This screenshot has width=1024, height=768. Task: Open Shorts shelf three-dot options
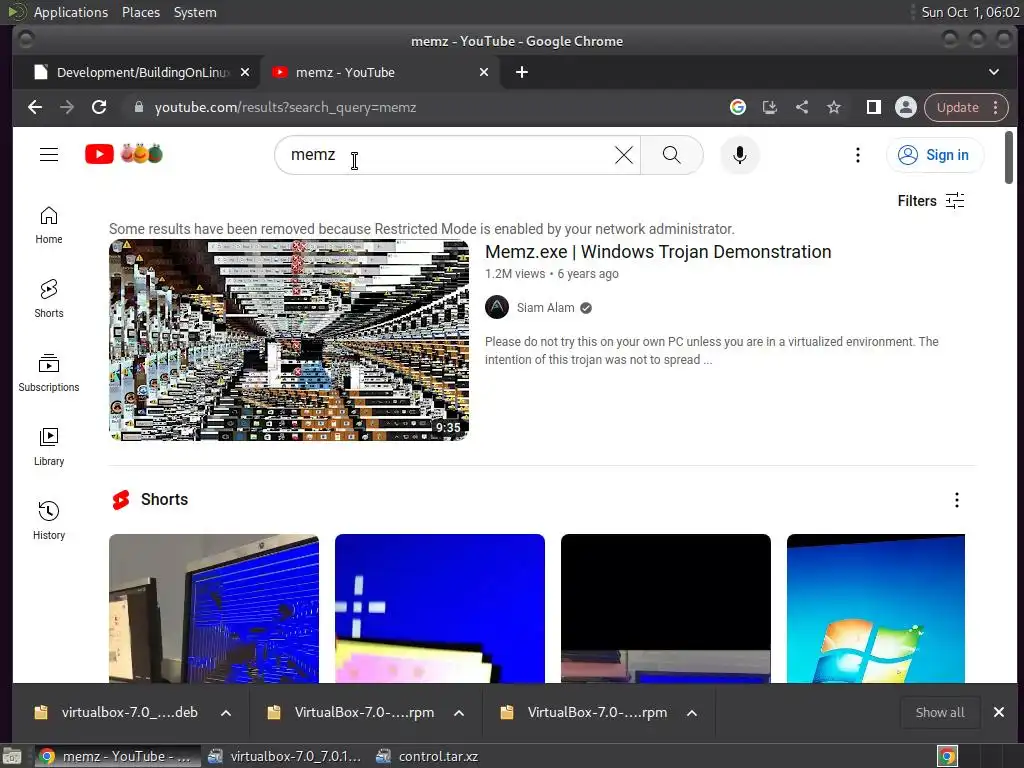click(x=957, y=500)
